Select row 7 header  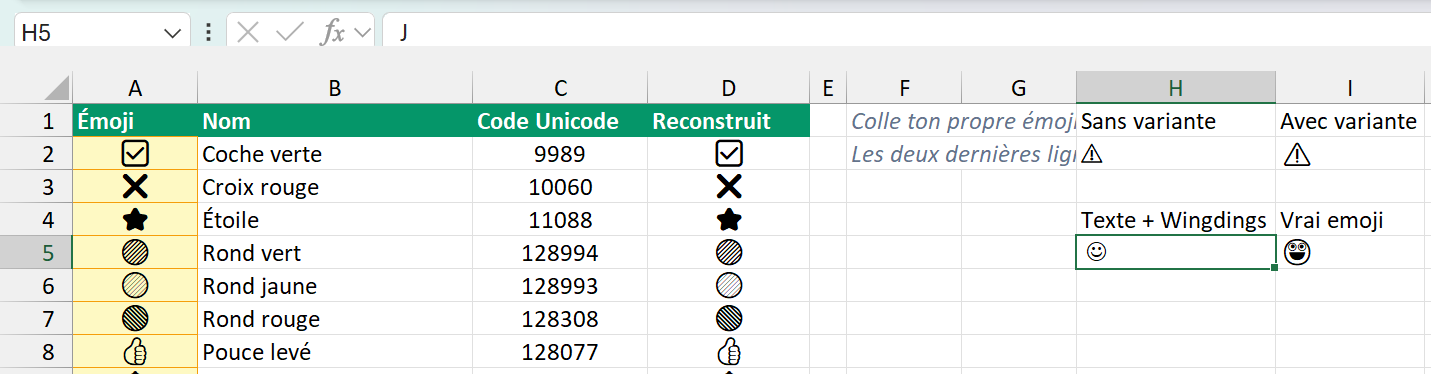coord(36,319)
